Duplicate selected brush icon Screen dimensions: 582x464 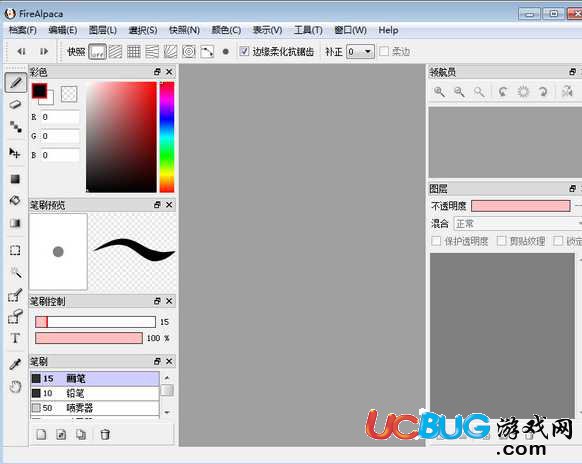point(81,434)
